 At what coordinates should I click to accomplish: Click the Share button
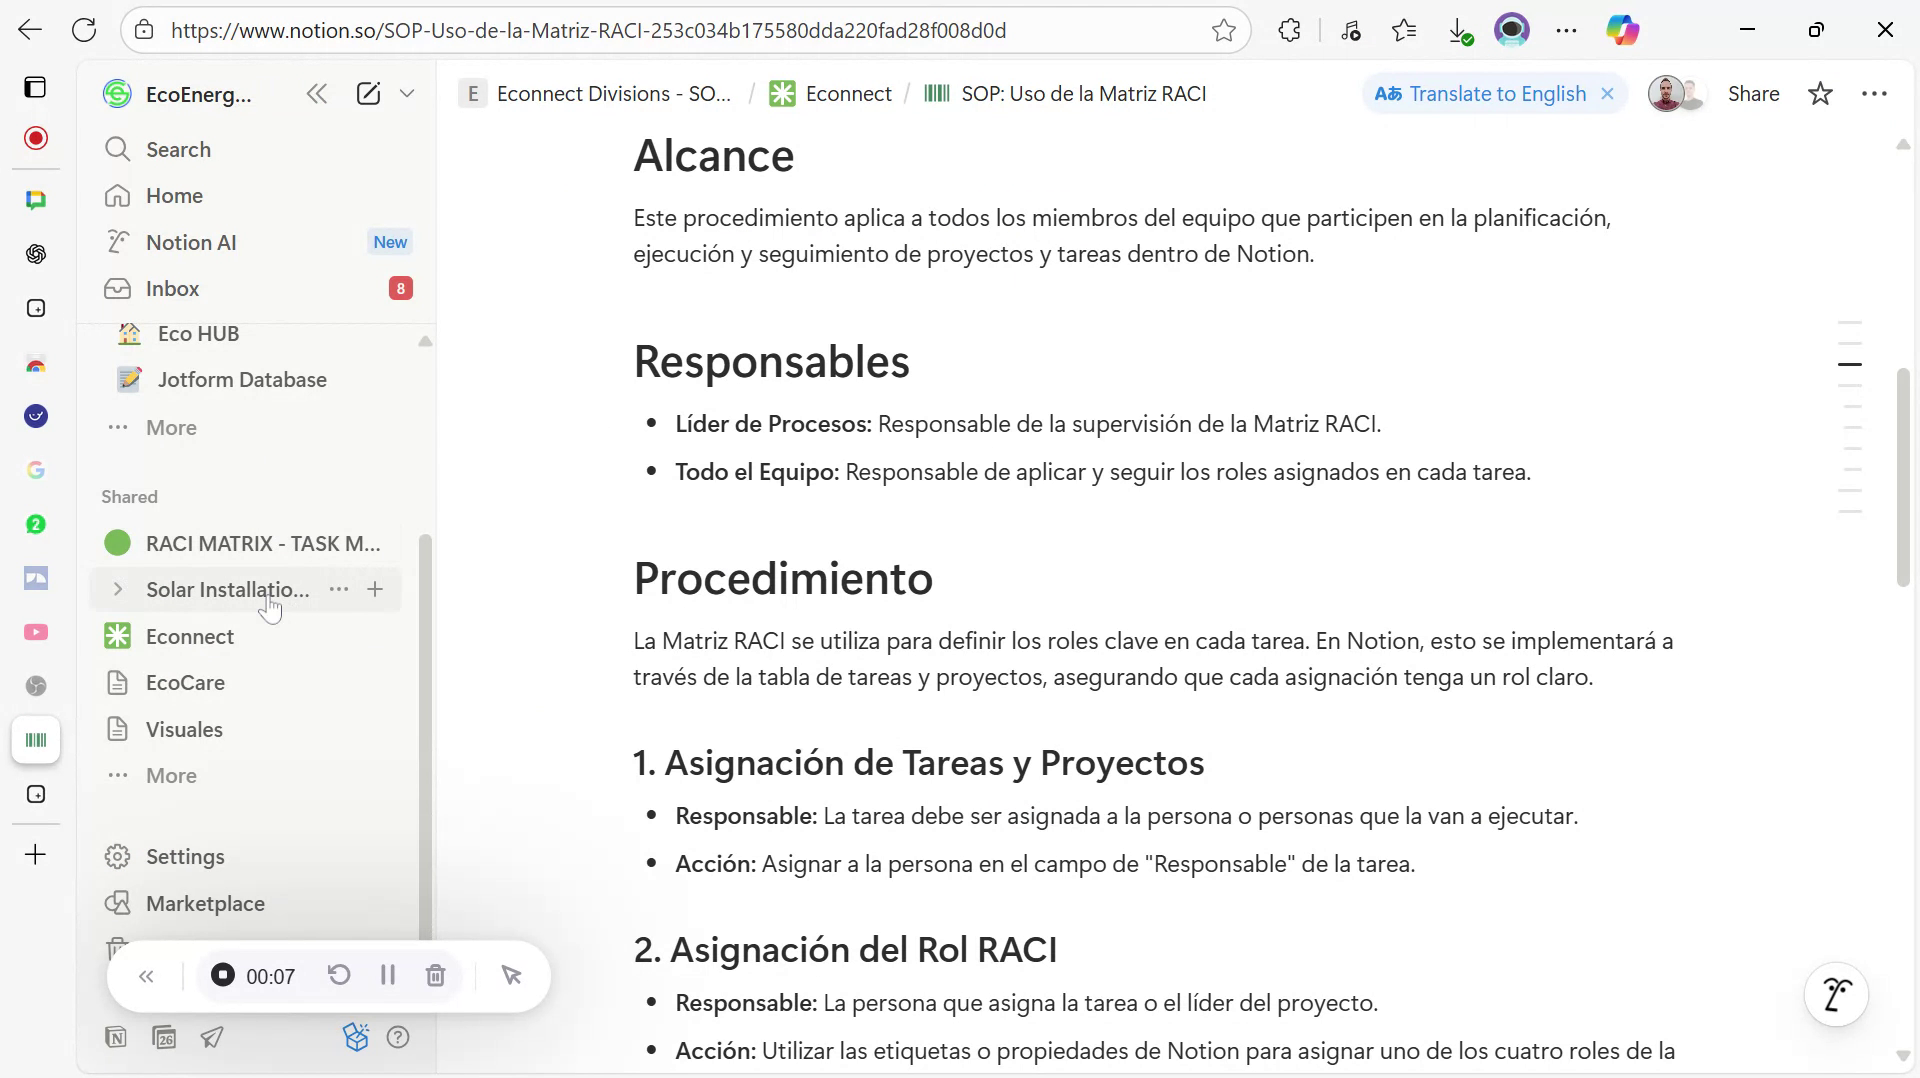[1755, 93]
